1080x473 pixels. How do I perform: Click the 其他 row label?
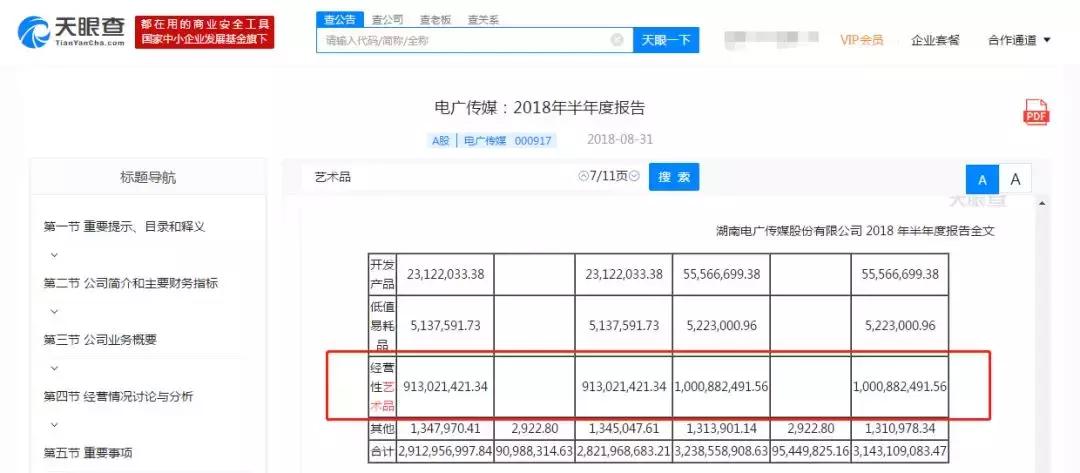(382, 429)
